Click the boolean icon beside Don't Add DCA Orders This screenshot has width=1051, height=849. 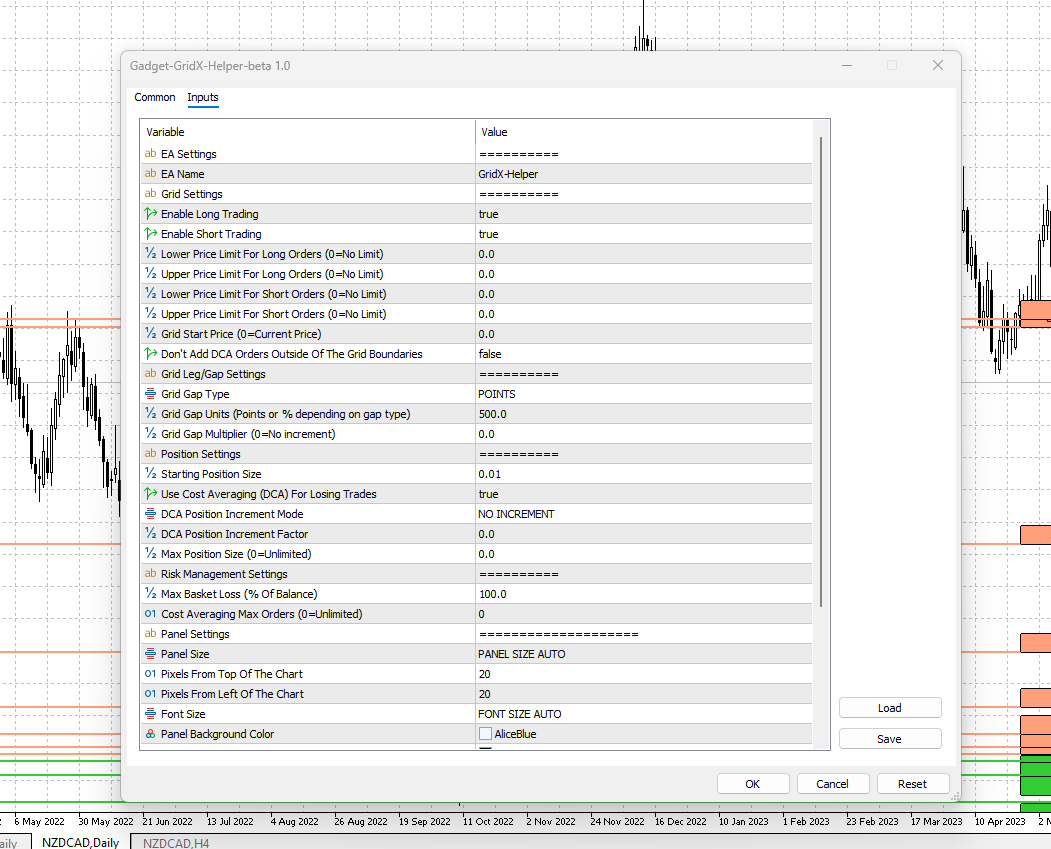tap(151, 354)
